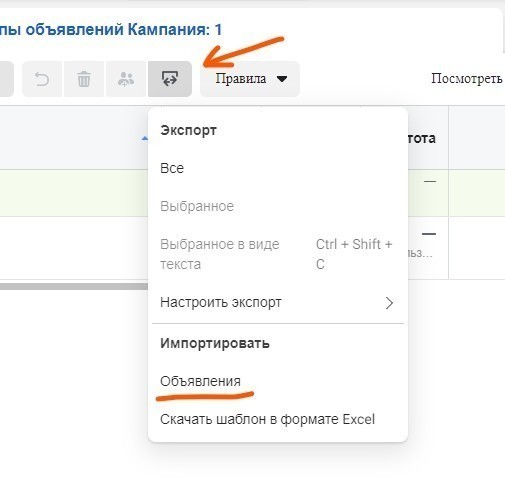505x497 pixels.
Task: Select Выбранное export option
Action: (x=277, y=206)
